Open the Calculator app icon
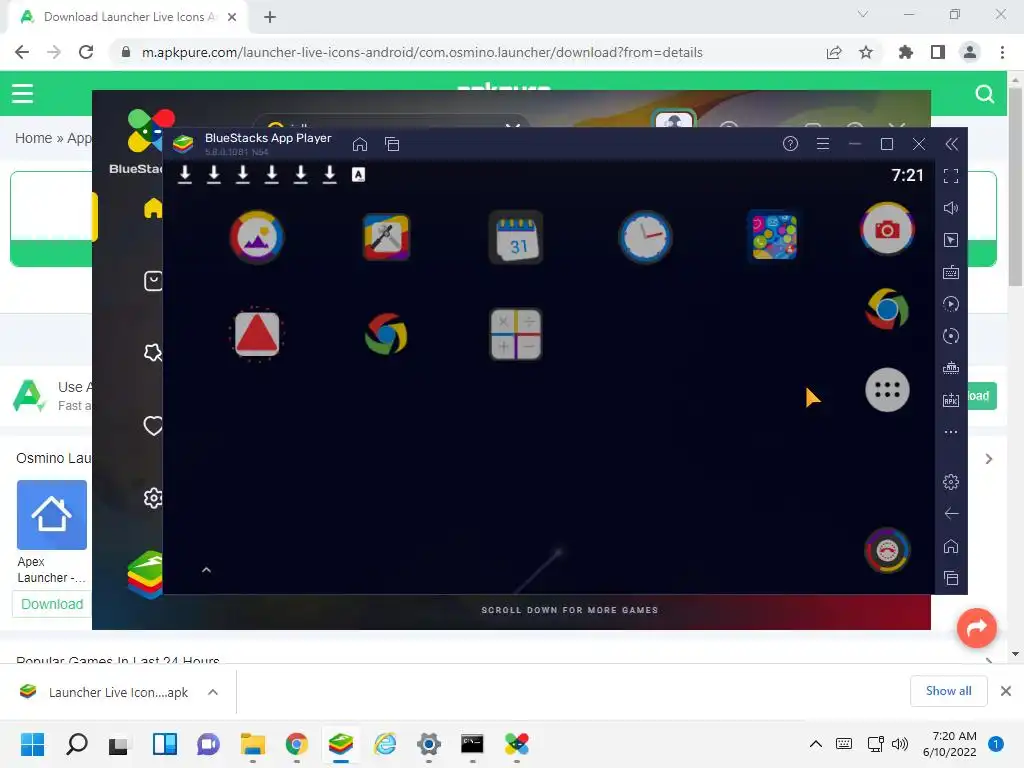The image size is (1024, 768). coord(516,334)
